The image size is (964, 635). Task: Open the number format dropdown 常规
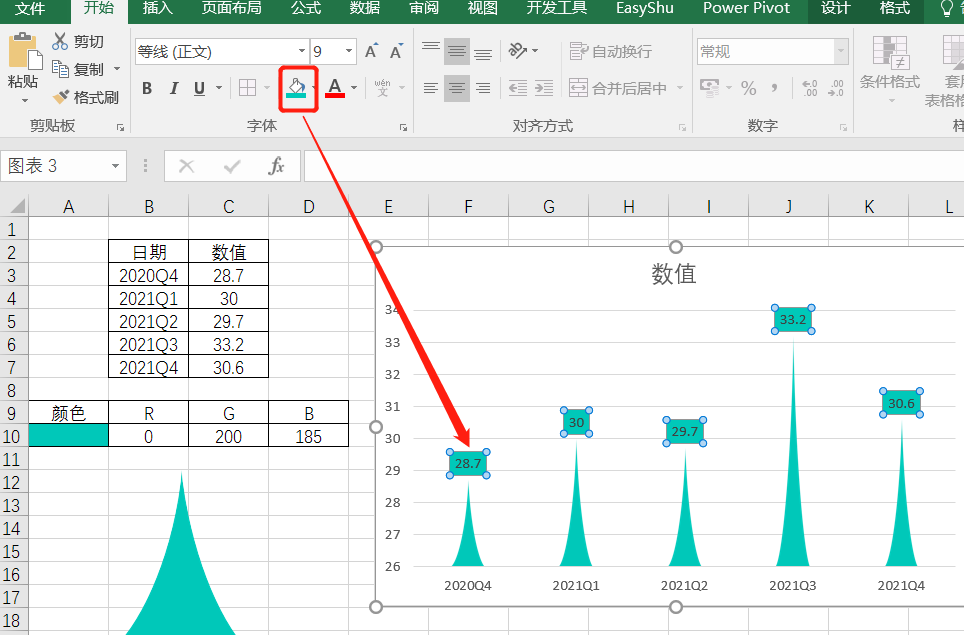pyautogui.click(x=841, y=51)
